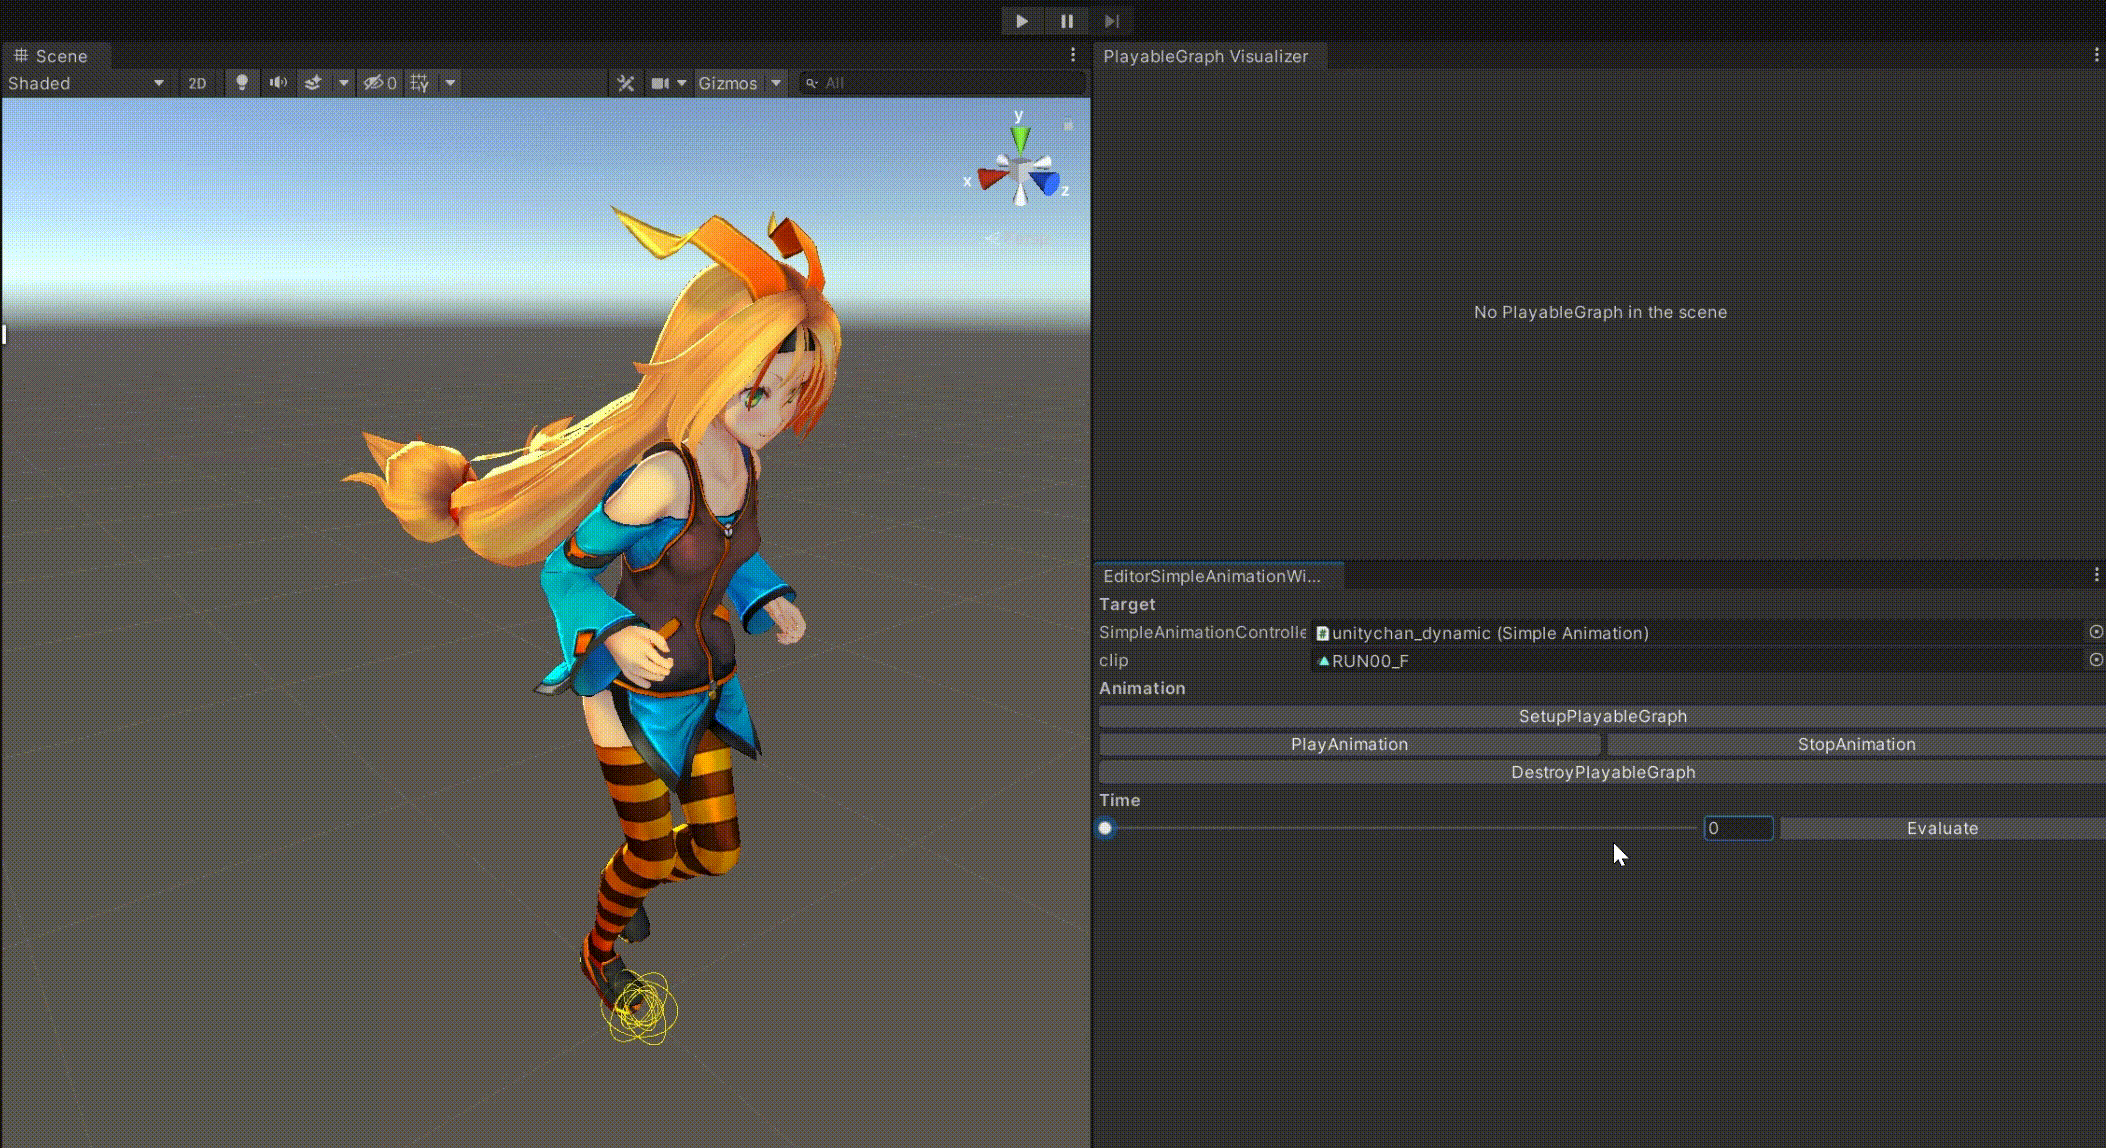
Task: Open EditorSimpleAnimation window options menu
Action: 2096,575
